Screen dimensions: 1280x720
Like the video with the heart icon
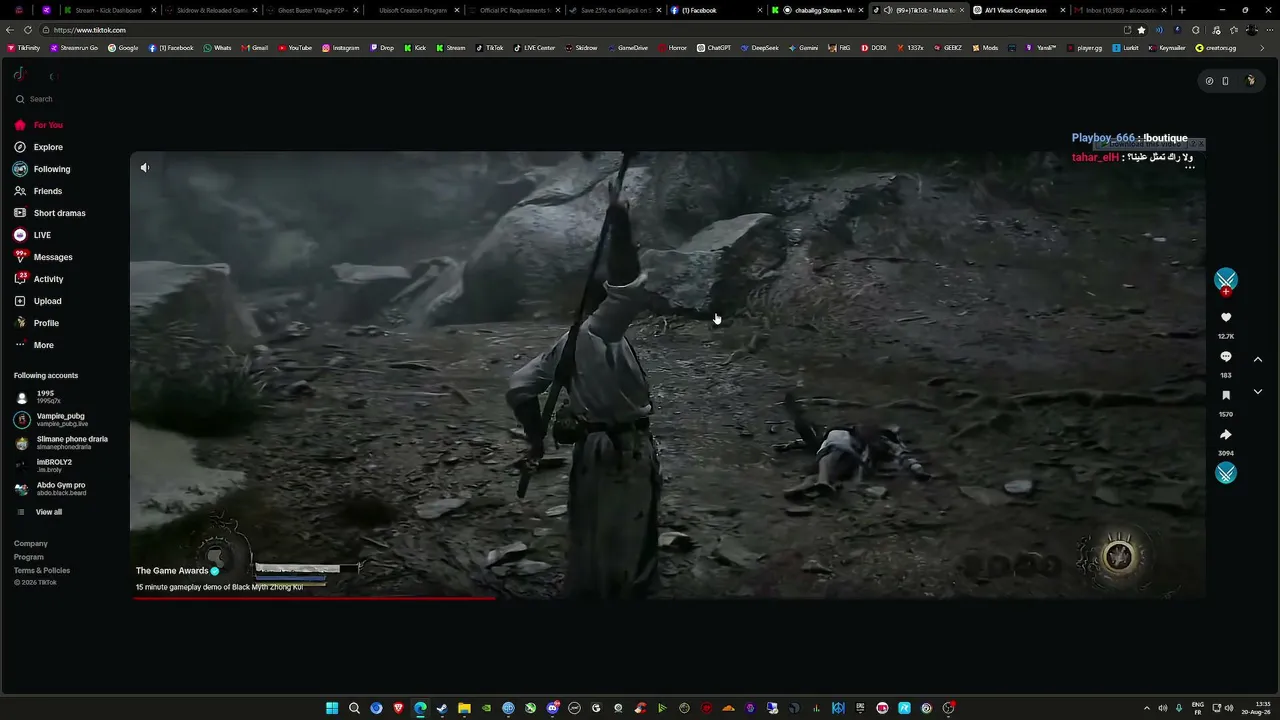(1226, 318)
